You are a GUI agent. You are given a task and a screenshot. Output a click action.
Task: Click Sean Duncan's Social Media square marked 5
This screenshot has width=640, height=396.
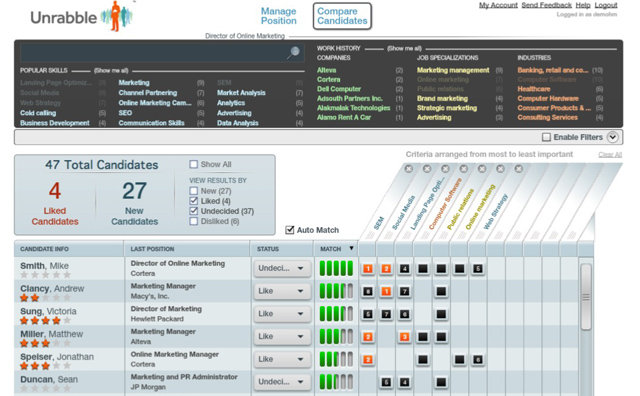coord(386,382)
